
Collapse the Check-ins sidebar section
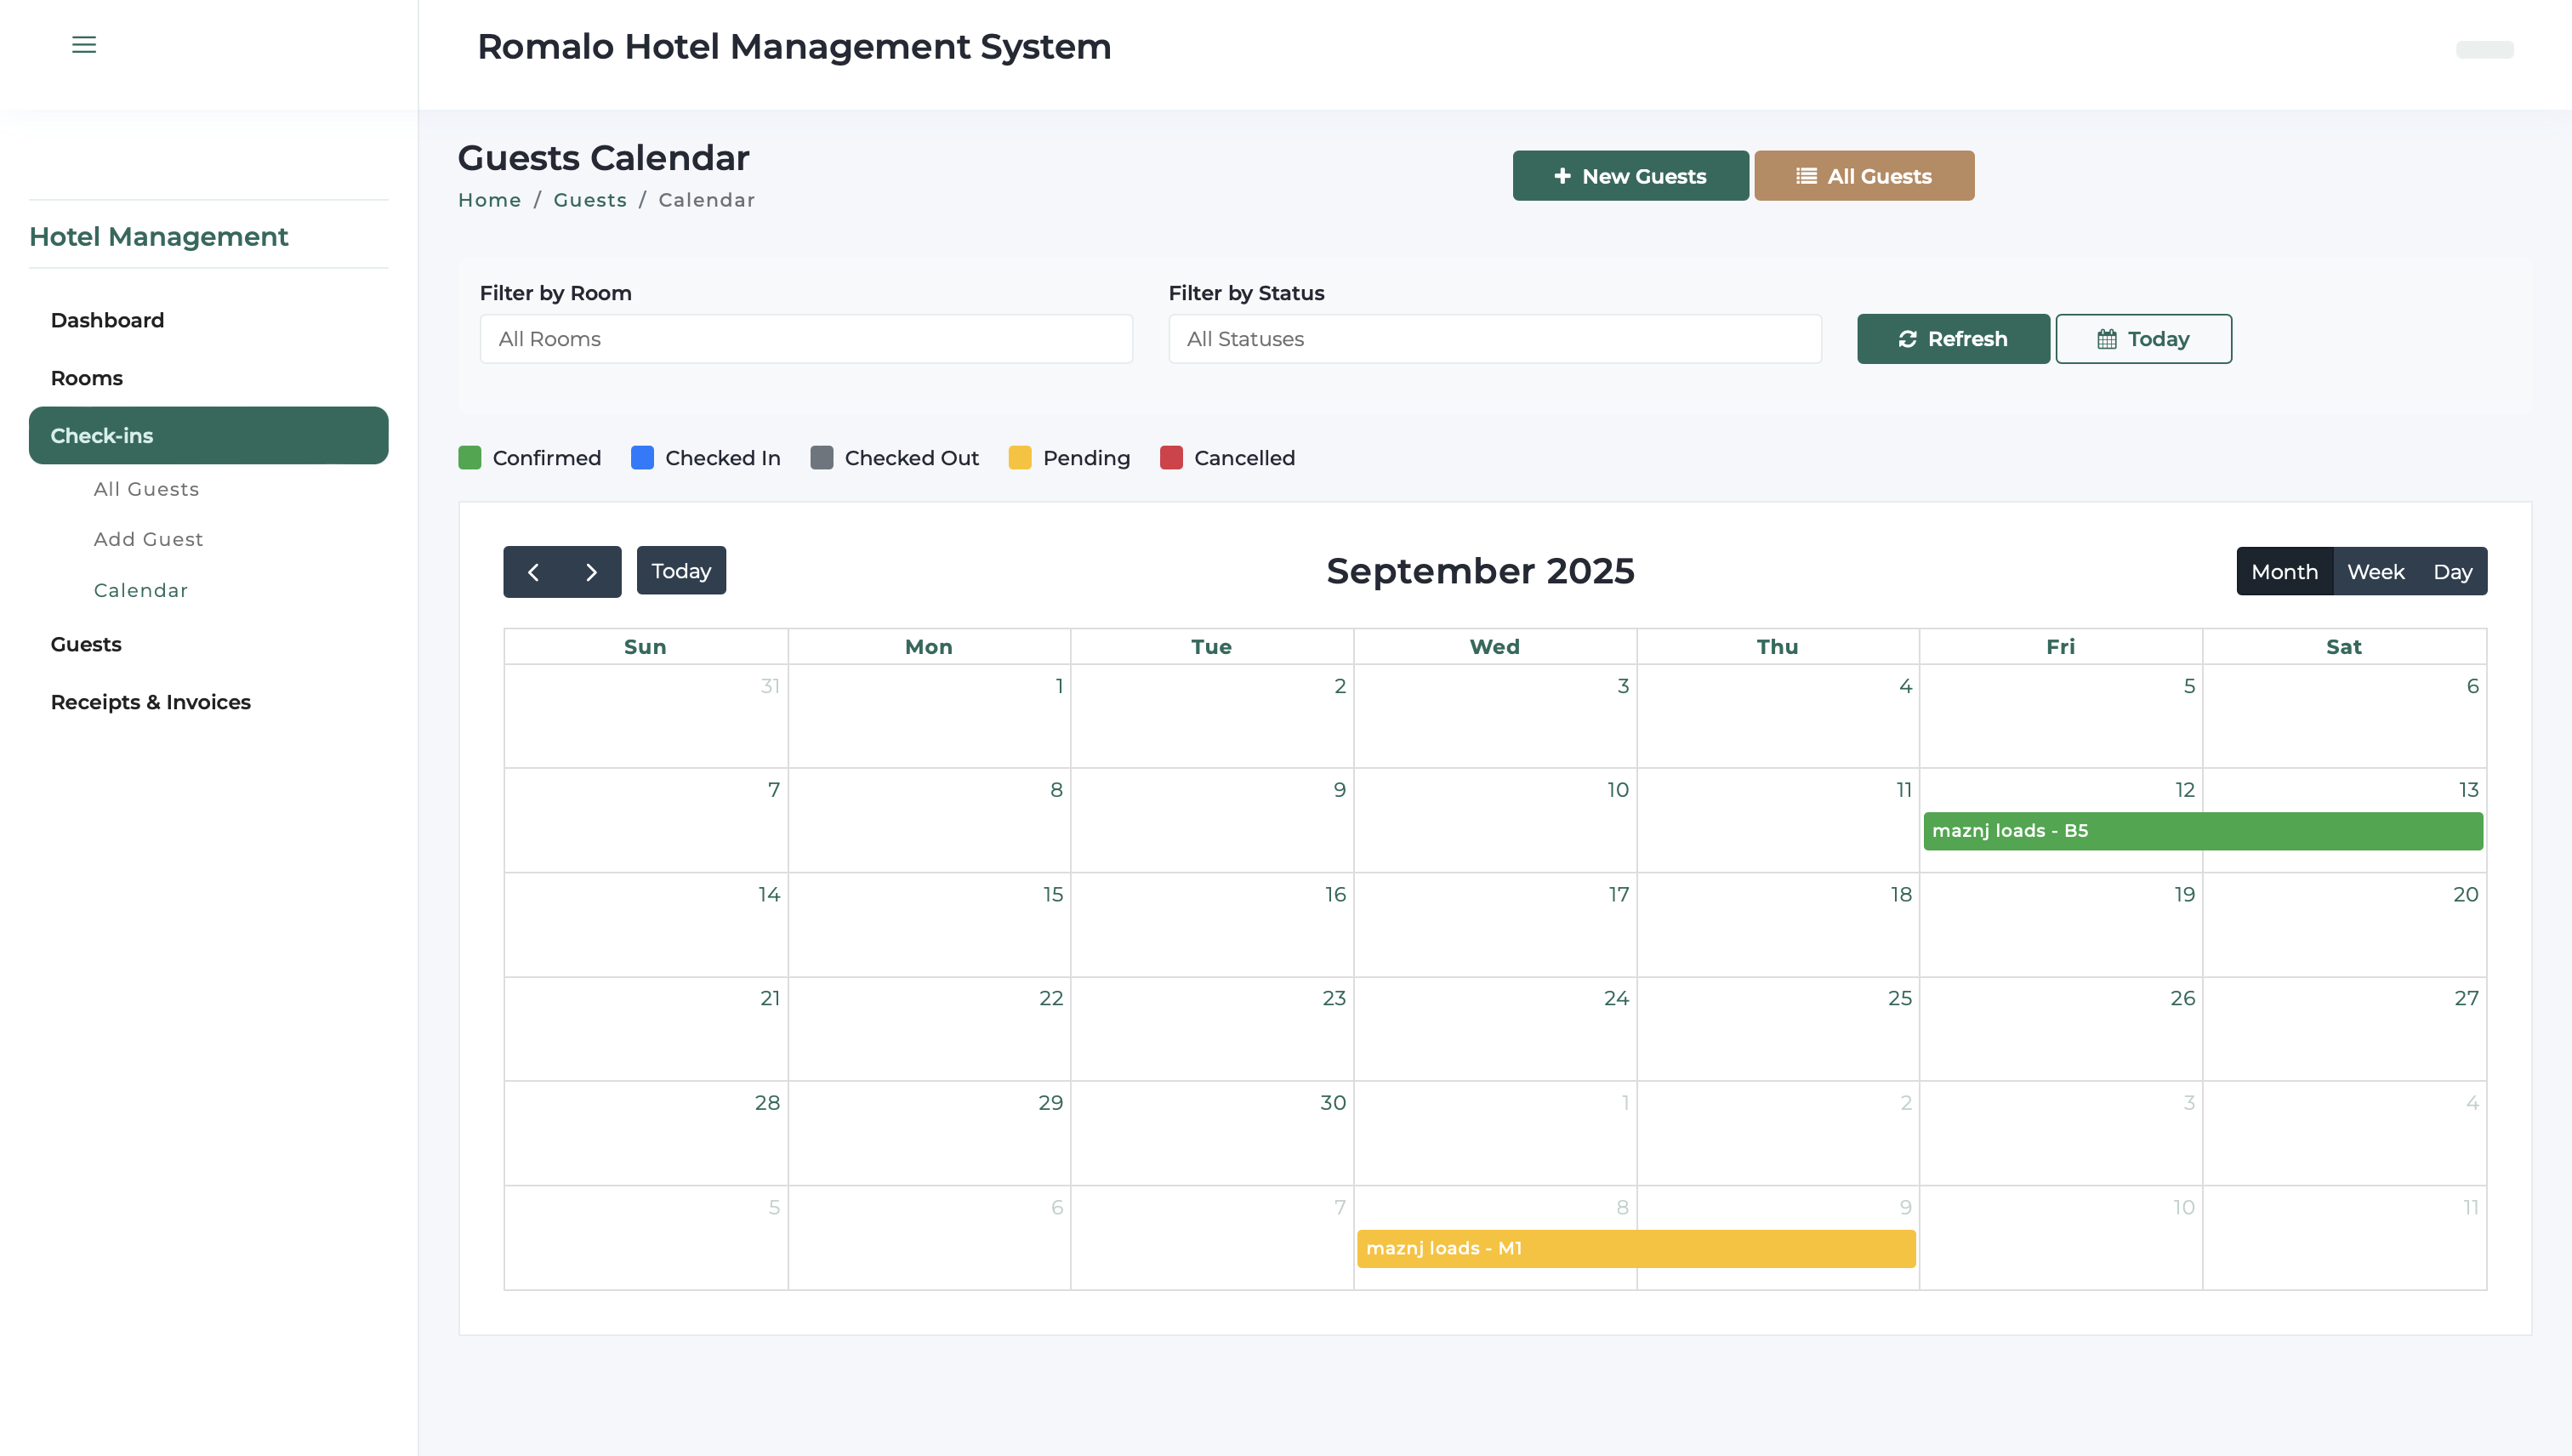[x=208, y=436]
